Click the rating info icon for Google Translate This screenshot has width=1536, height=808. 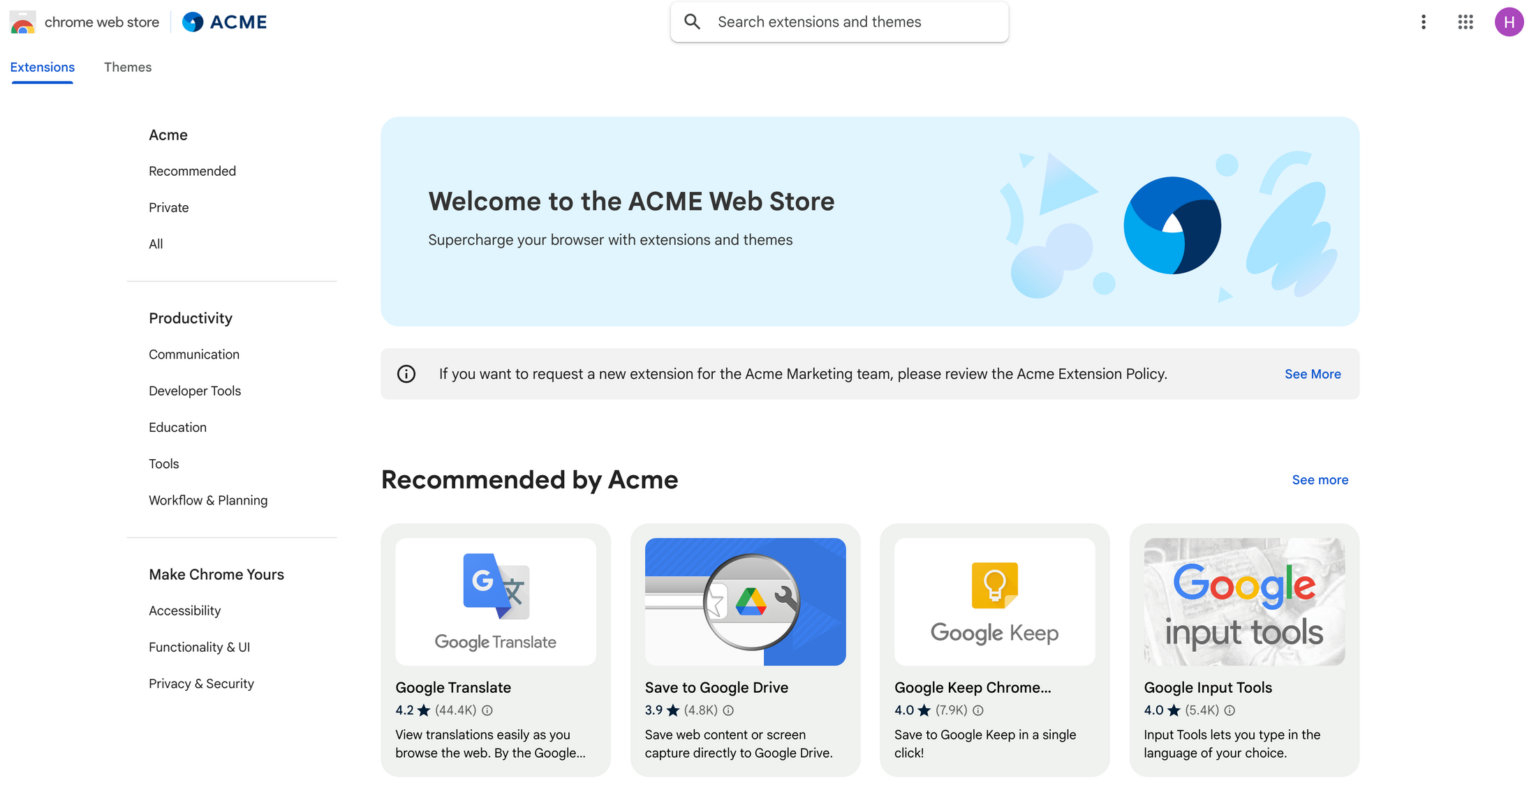tap(487, 710)
